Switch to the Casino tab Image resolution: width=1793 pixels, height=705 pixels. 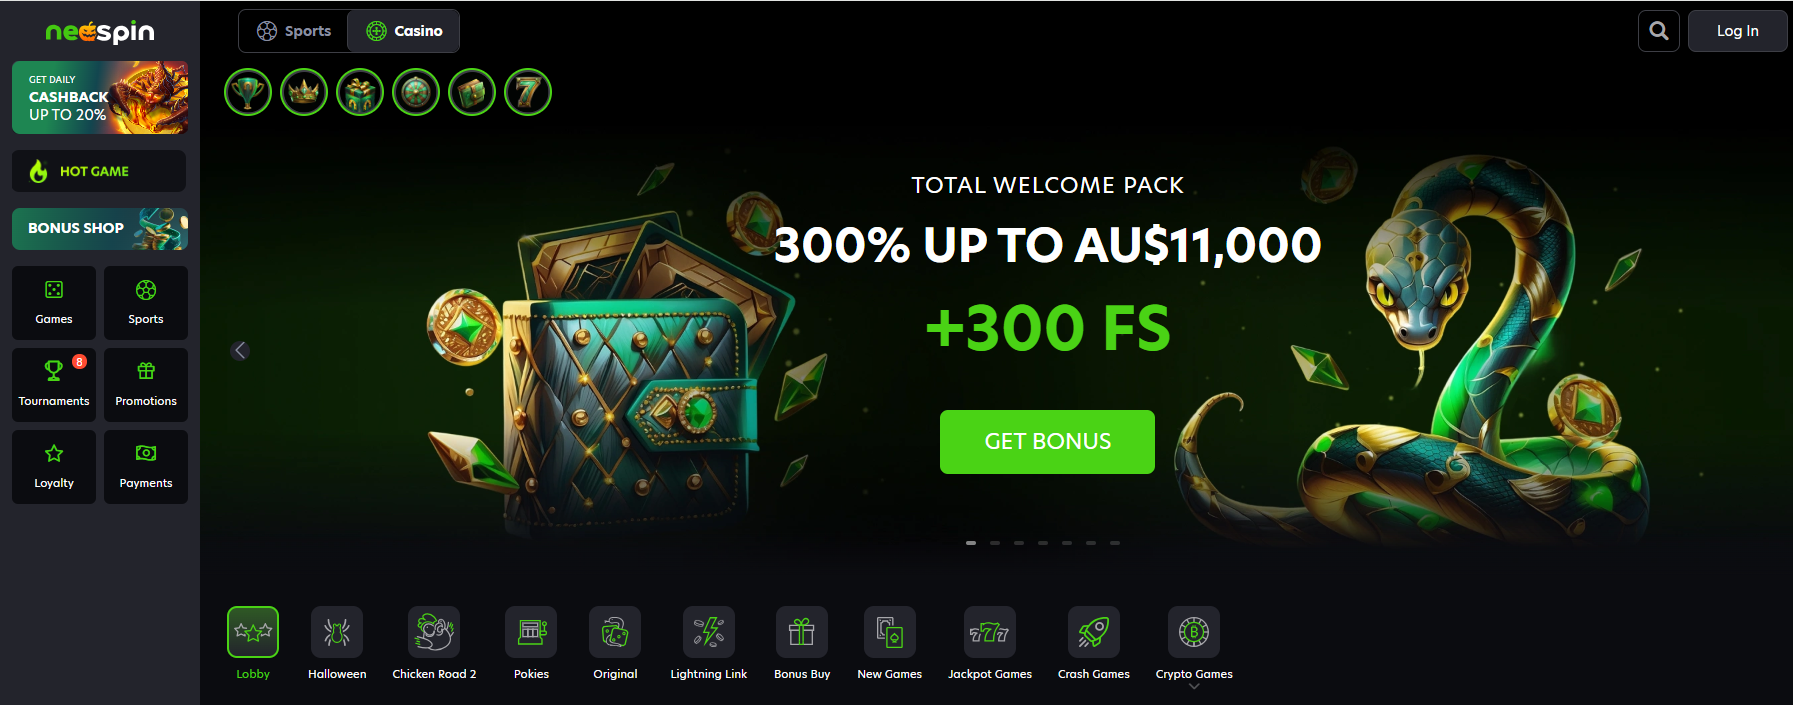click(404, 31)
